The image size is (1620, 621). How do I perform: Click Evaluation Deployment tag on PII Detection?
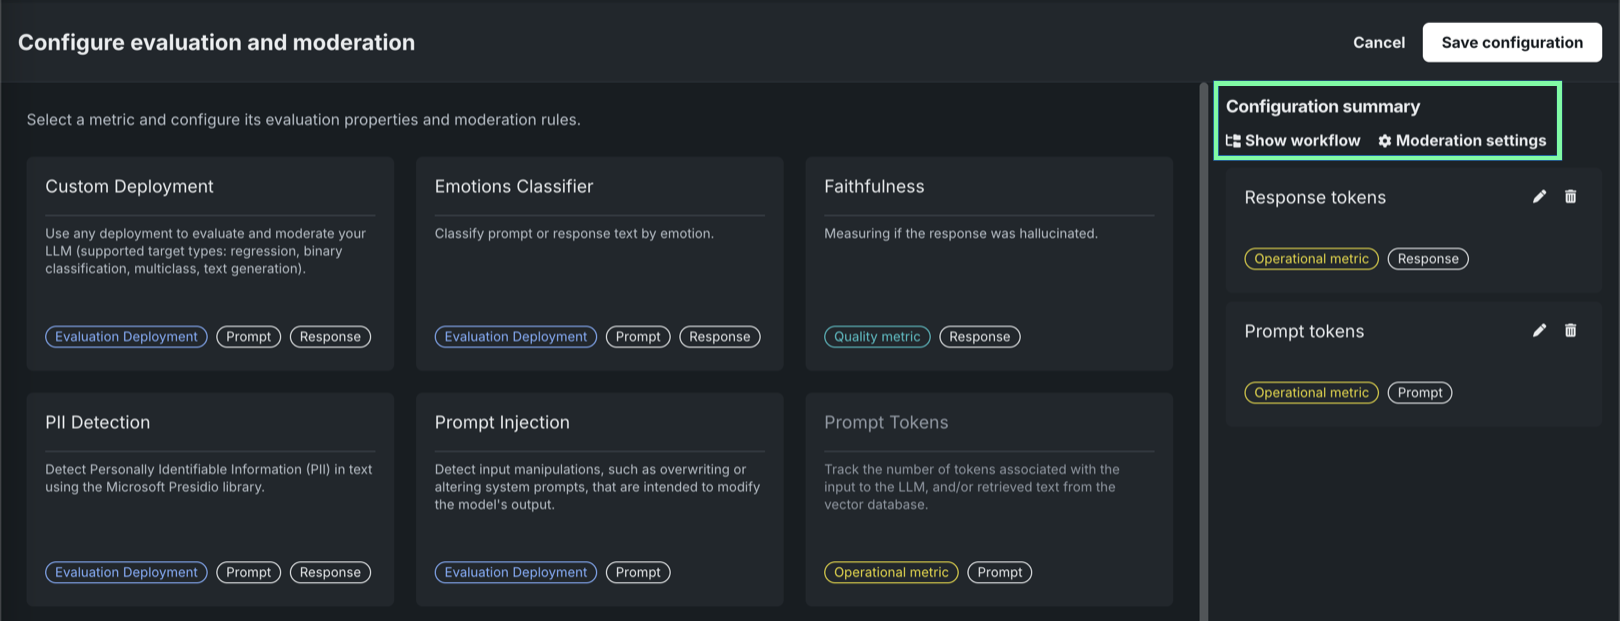126,573
